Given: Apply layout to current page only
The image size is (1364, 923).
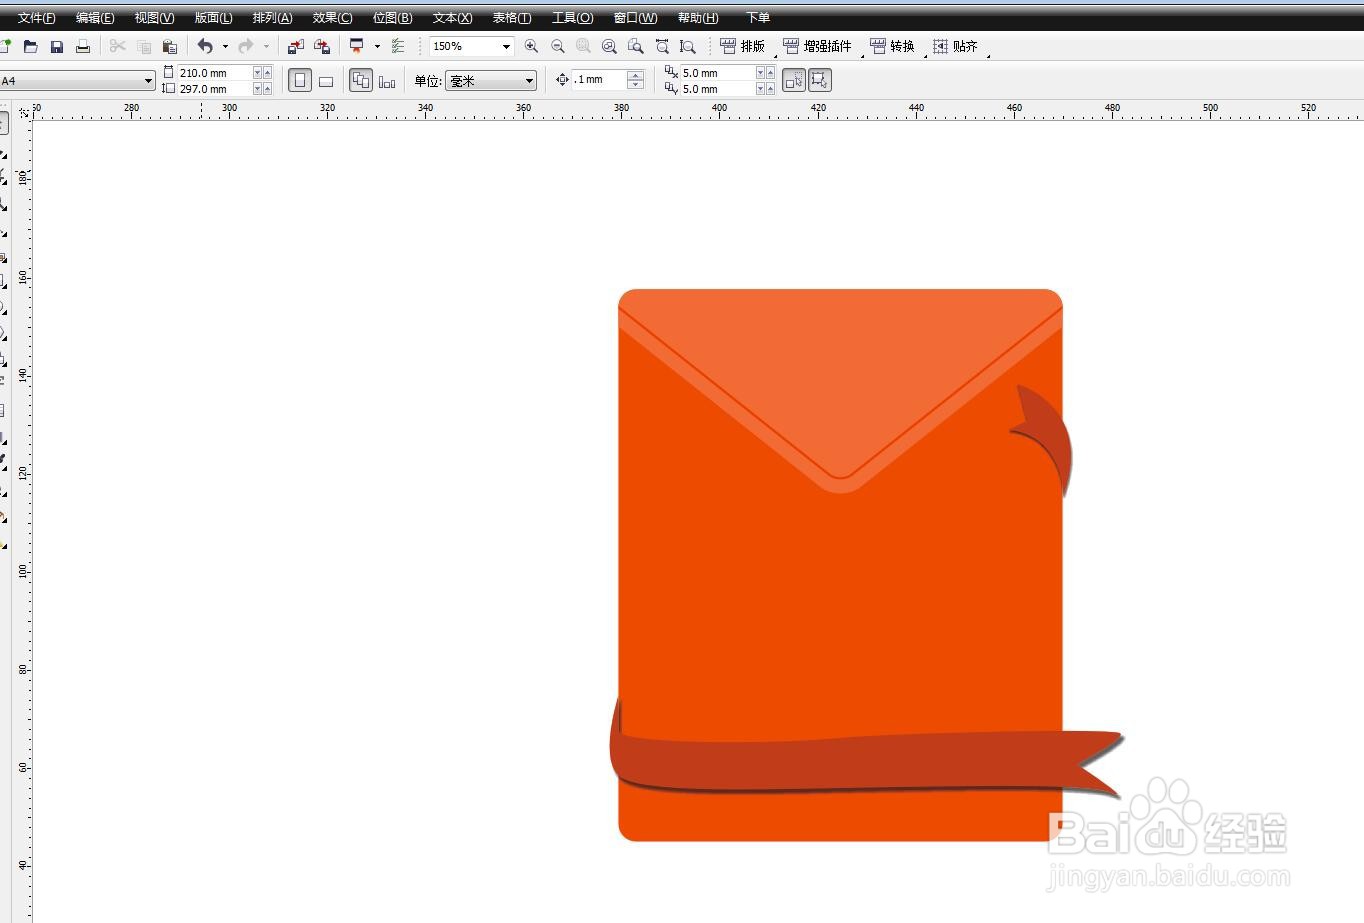Looking at the screenshot, I should pyautogui.click(x=387, y=81).
